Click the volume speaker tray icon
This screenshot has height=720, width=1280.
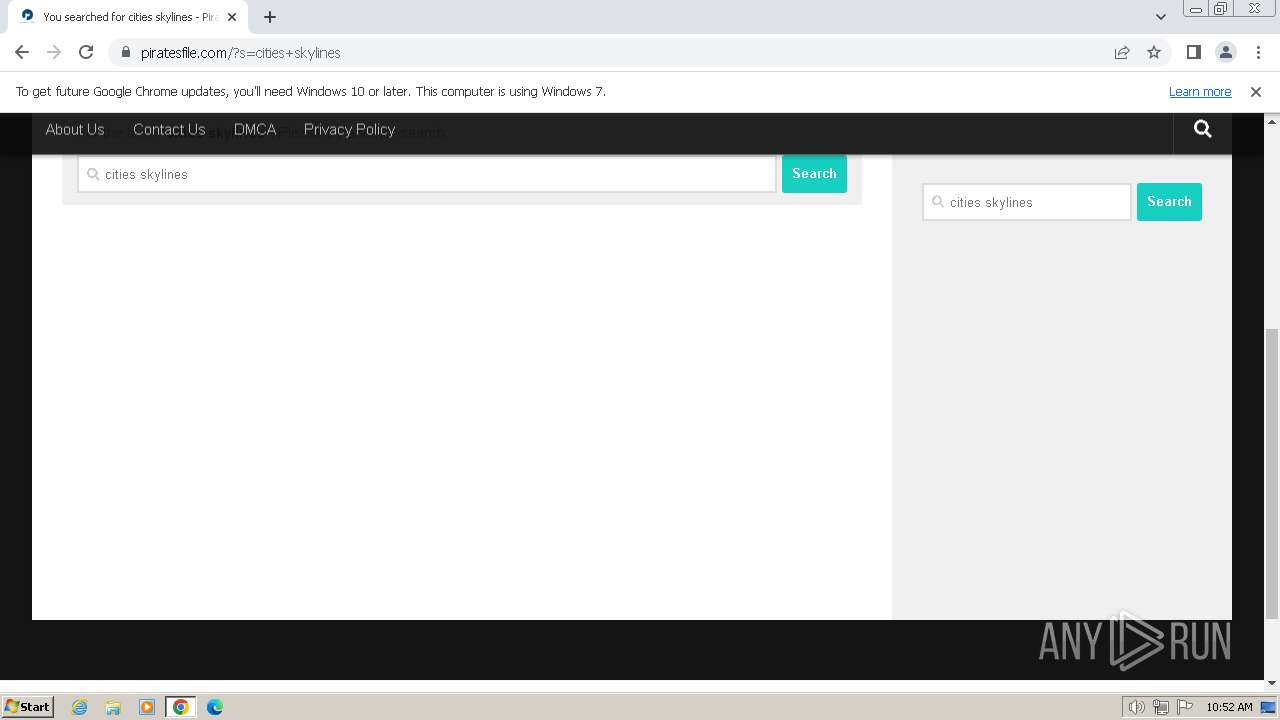[1137, 707]
